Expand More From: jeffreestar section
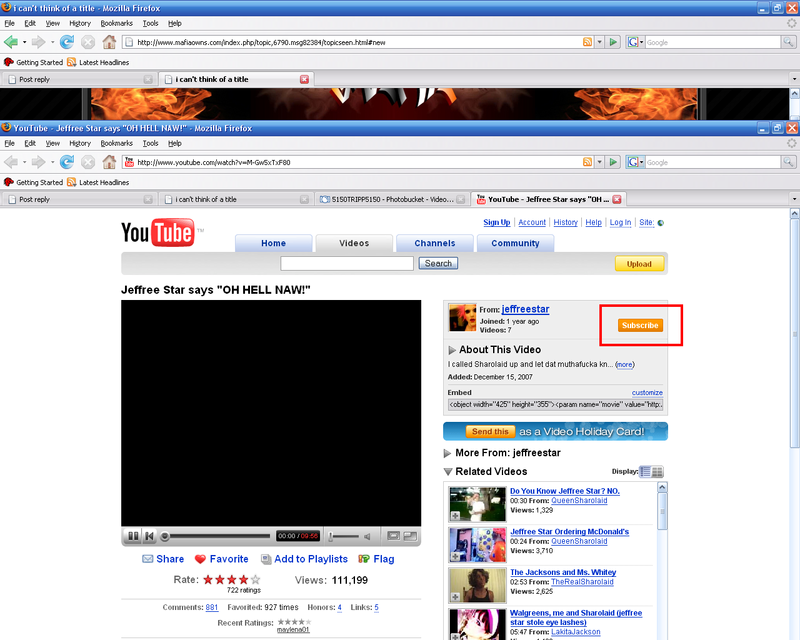 [448, 453]
